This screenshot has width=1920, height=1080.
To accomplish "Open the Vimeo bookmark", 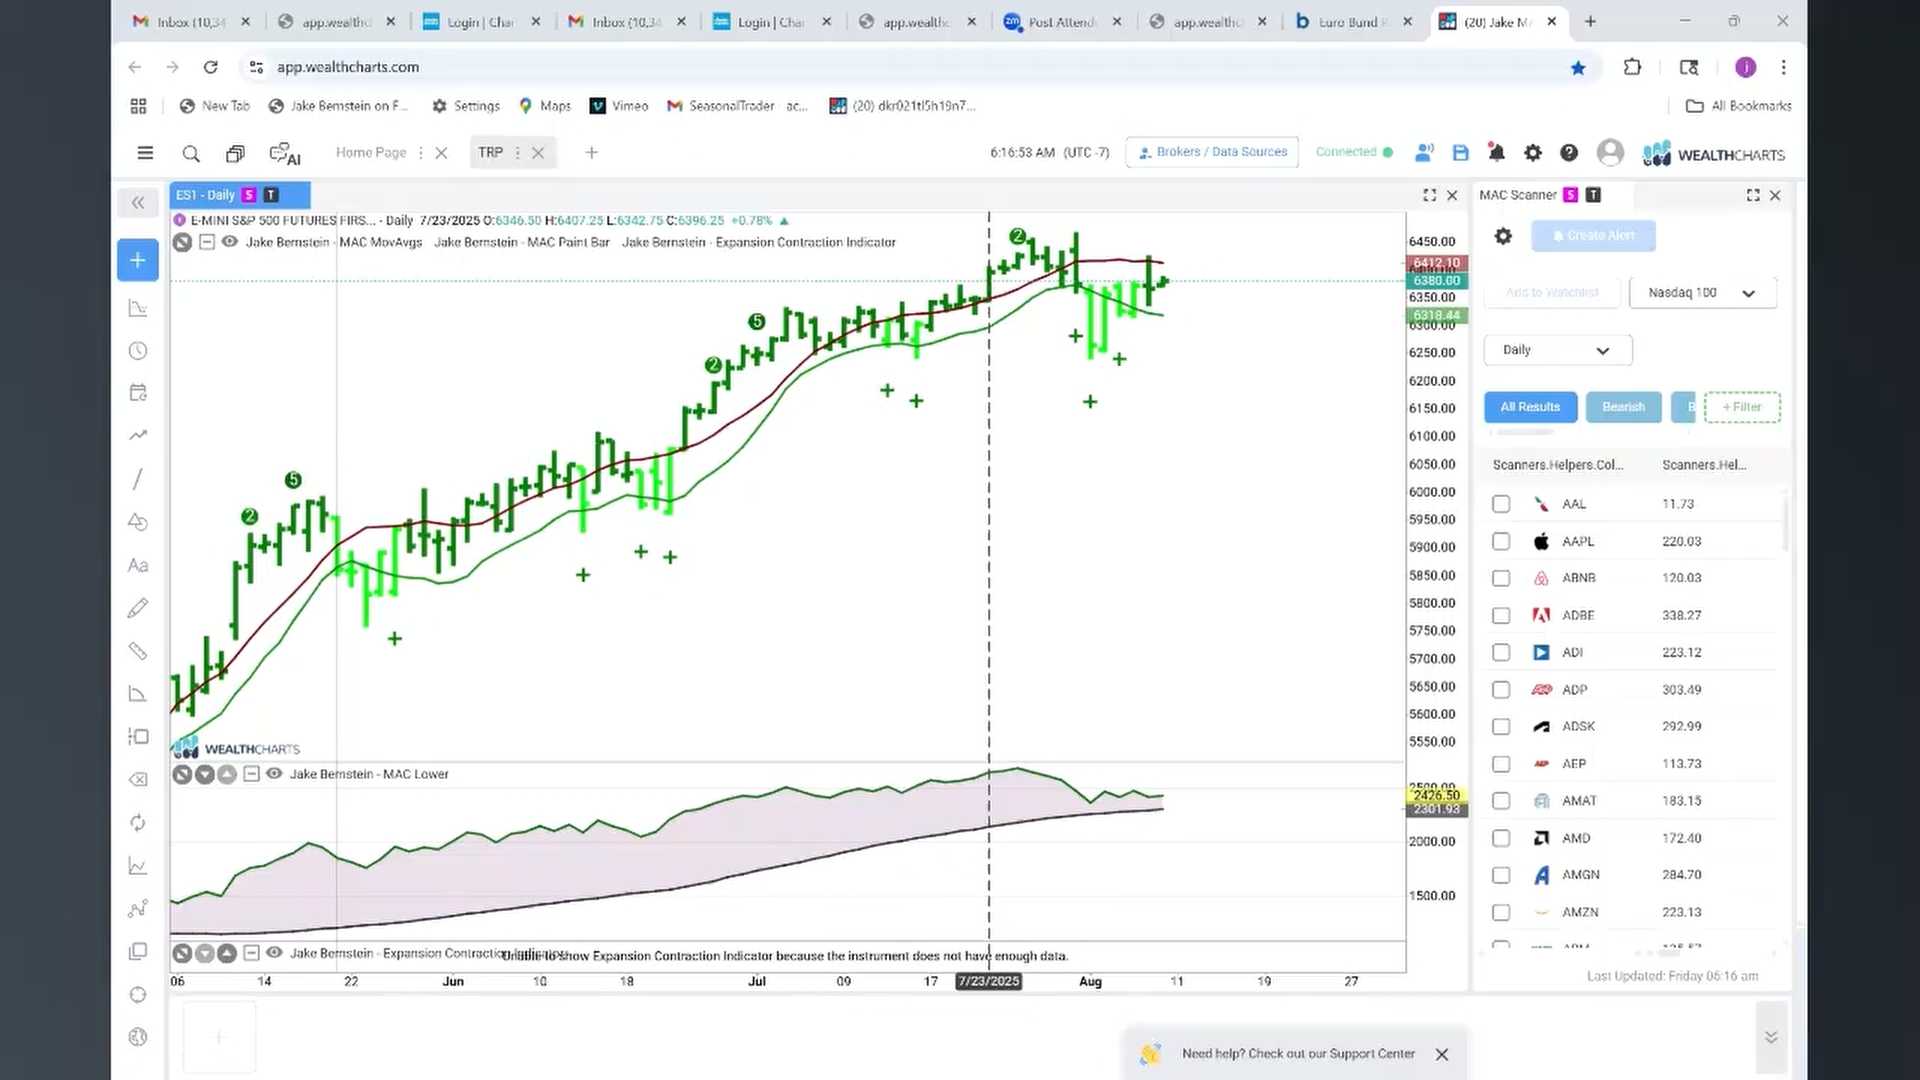I will tap(619, 106).
